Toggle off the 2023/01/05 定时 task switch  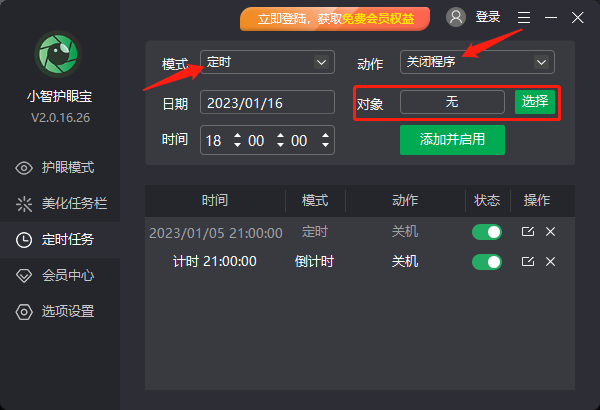(x=487, y=232)
